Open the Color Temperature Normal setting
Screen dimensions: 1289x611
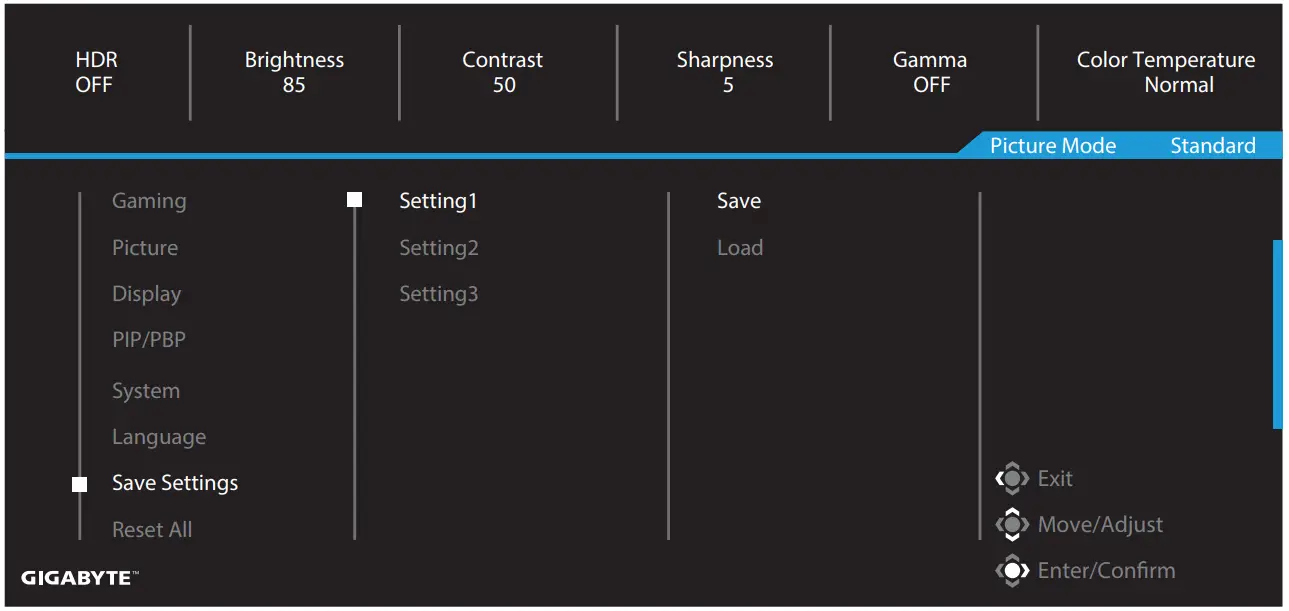tap(1166, 72)
